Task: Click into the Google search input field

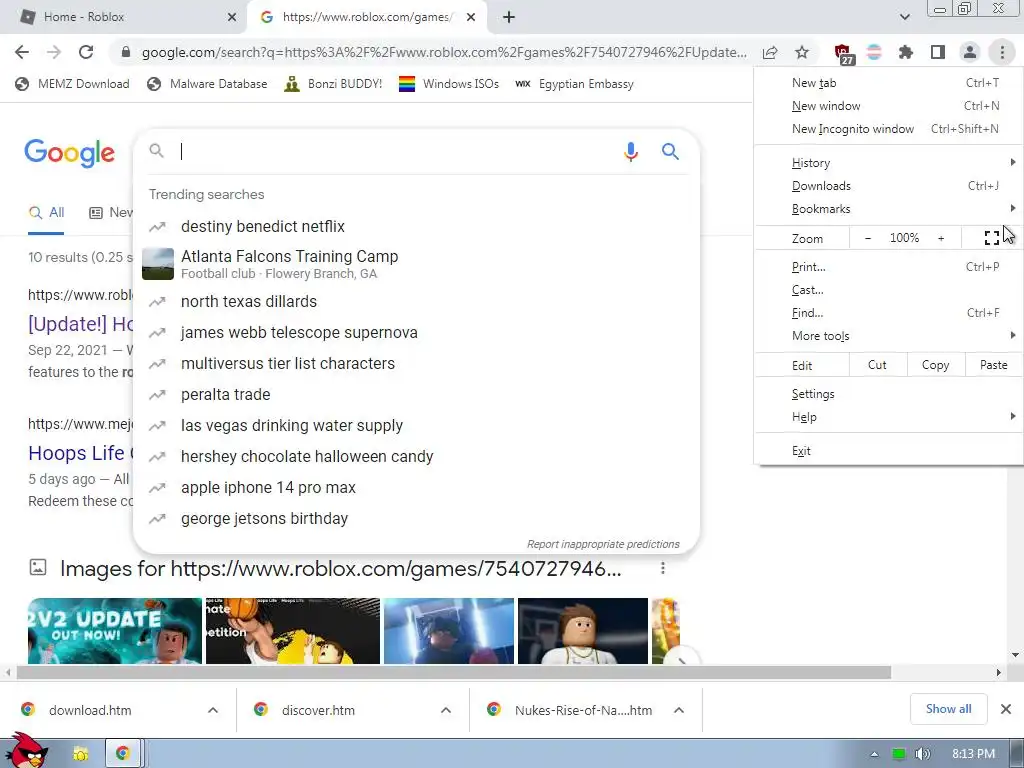Action: tap(395, 152)
